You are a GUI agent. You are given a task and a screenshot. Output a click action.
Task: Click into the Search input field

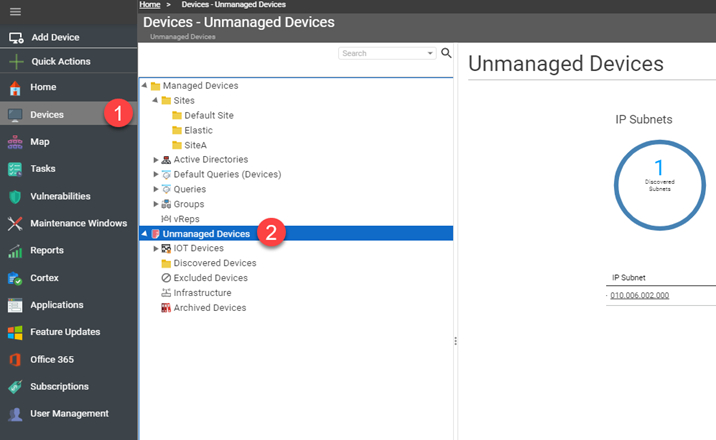coord(382,53)
